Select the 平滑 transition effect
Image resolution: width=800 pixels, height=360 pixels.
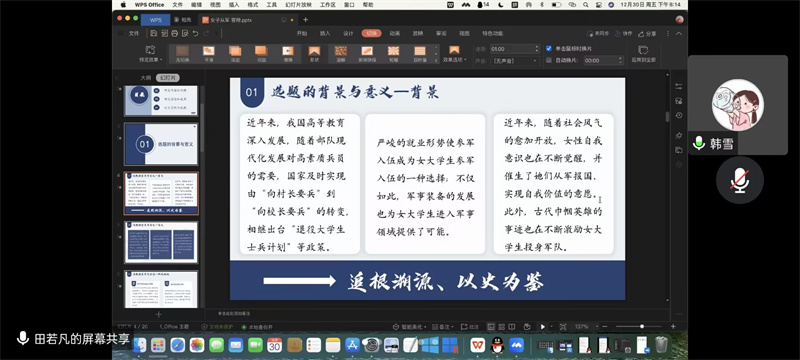(x=208, y=53)
